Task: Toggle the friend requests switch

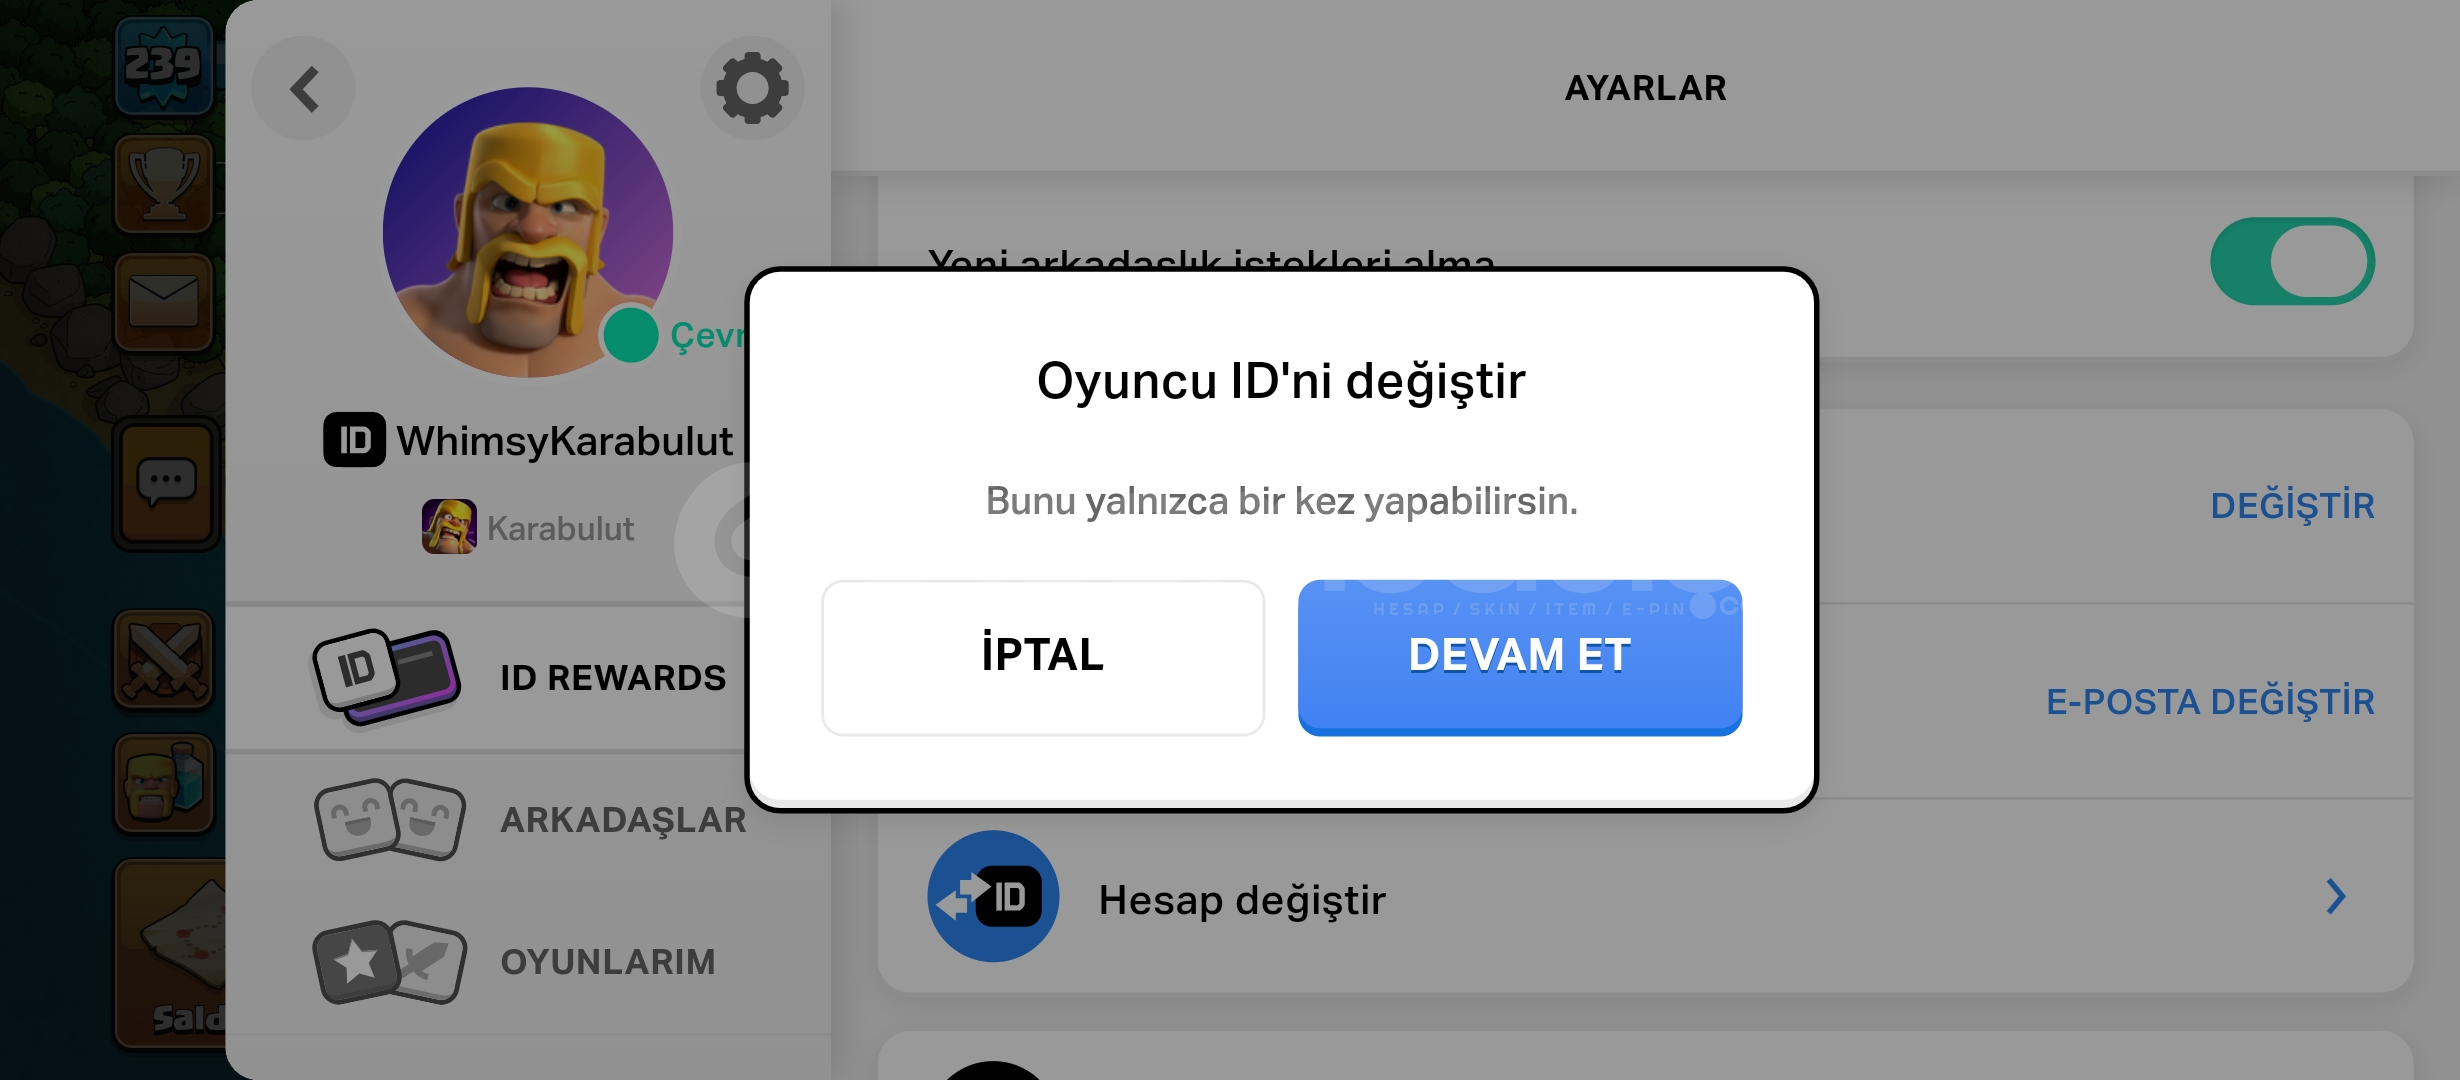Action: click(2292, 261)
